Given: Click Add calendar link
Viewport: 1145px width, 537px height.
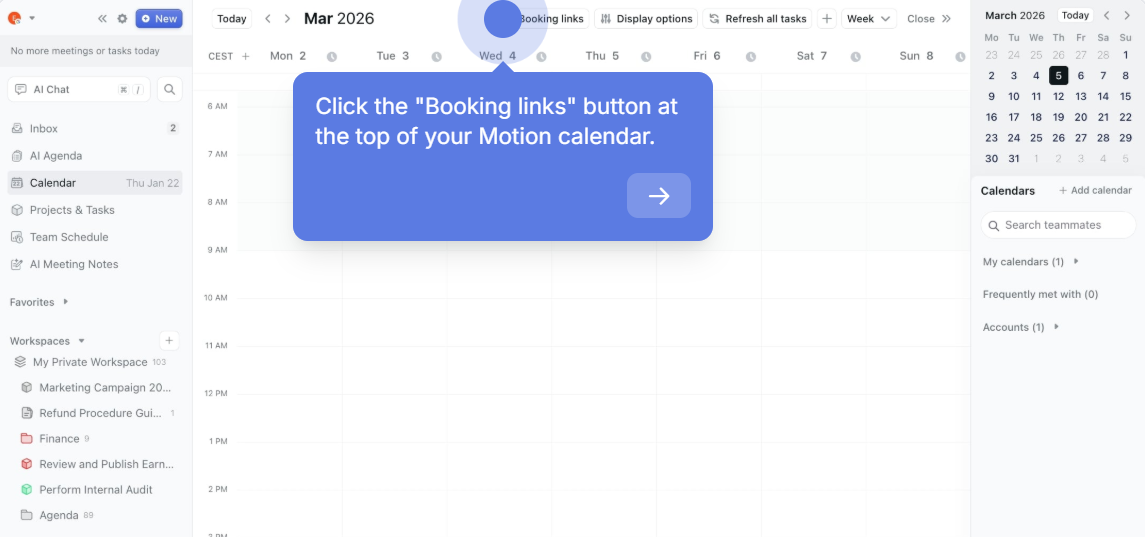Looking at the screenshot, I should click(x=1095, y=191).
